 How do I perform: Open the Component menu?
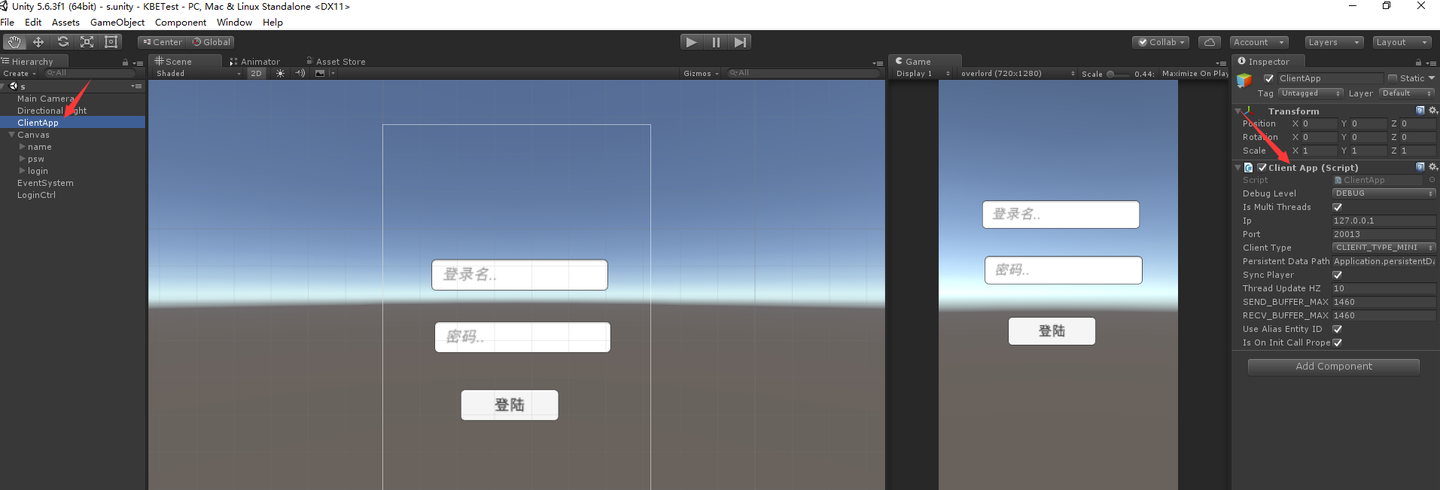180,22
